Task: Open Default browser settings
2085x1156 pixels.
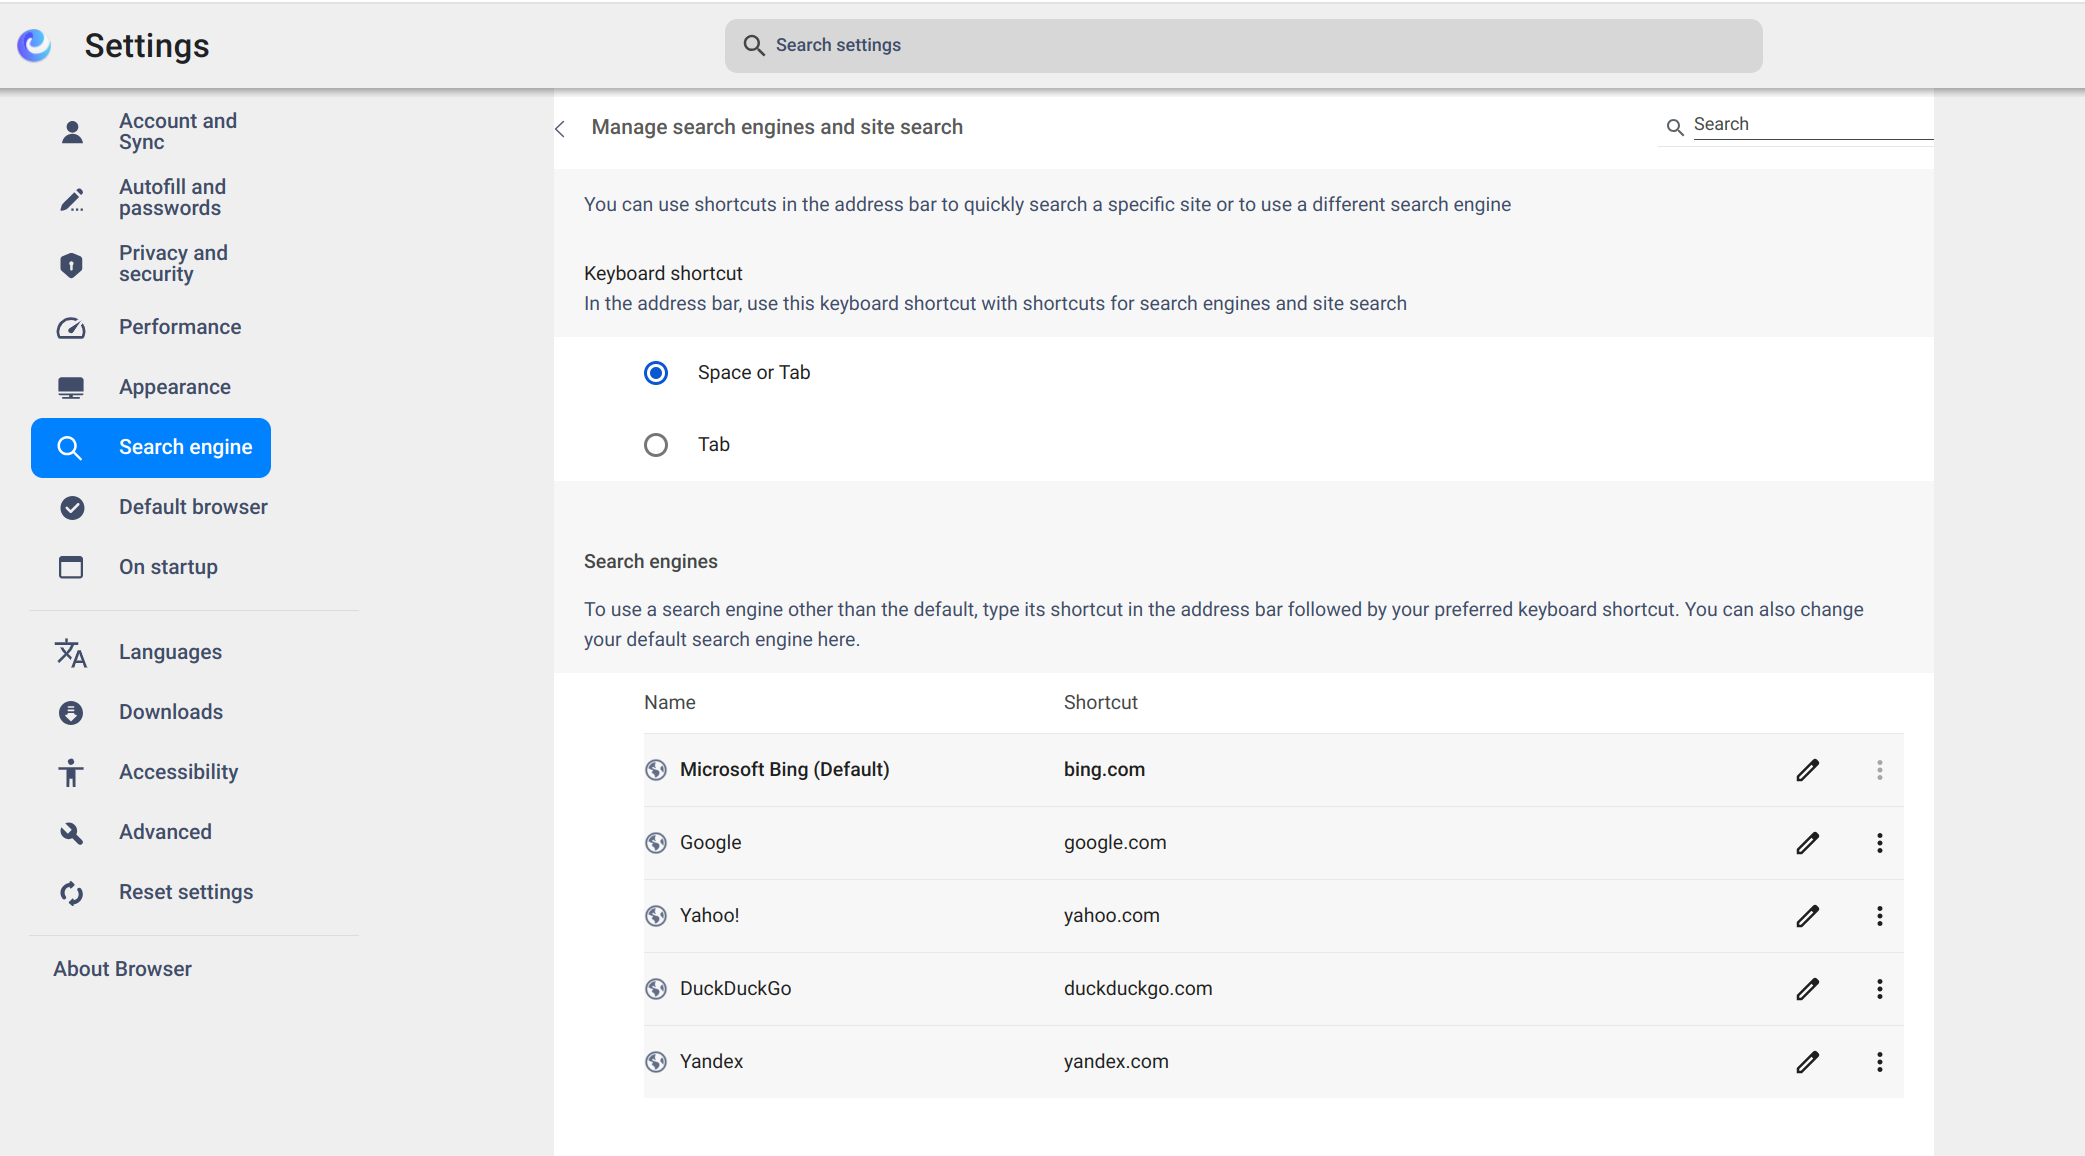Action: click(x=150, y=508)
